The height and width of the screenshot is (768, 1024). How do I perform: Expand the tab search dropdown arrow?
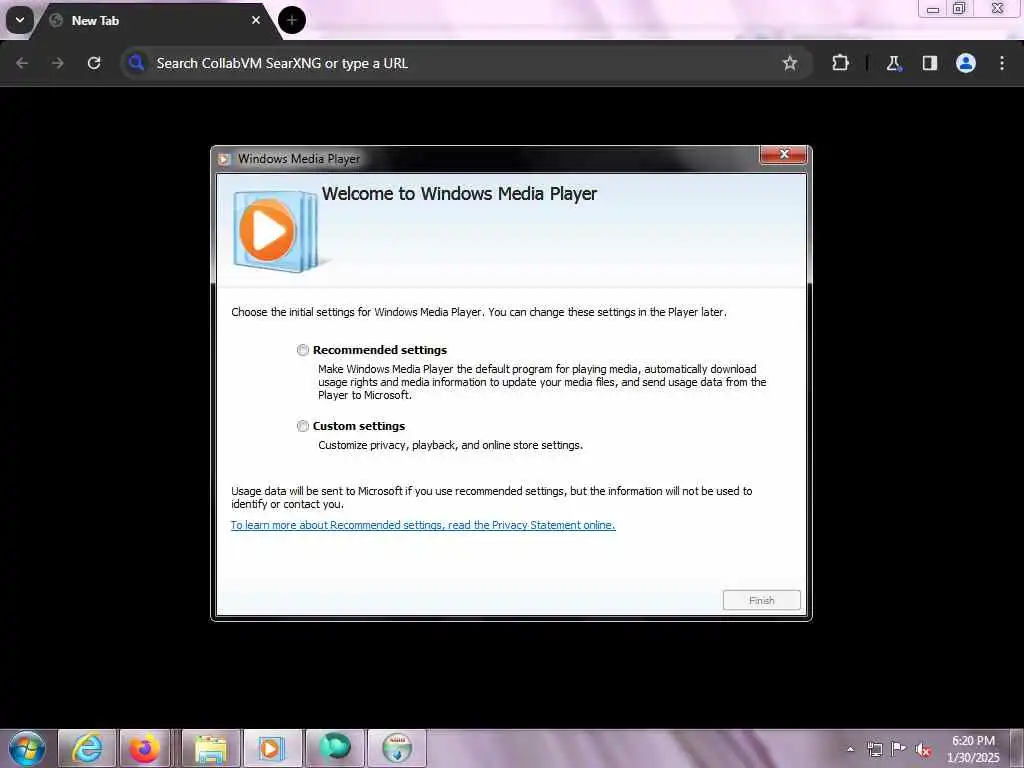pyautogui.click(x=20, y=20)
